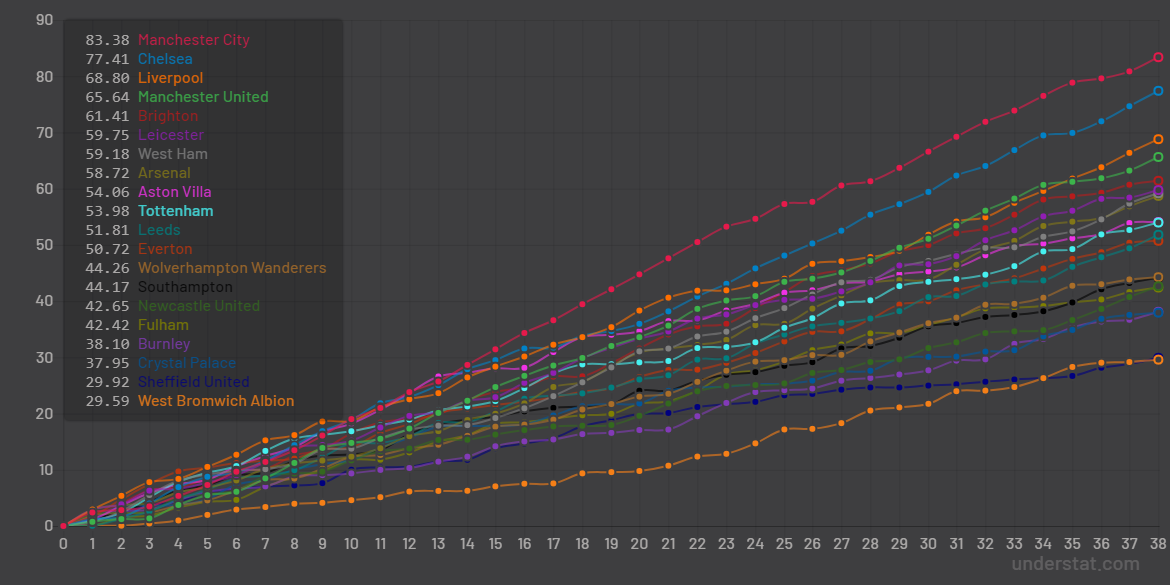Select Wolverhampton Wanderers legend entry

coord(232,268)
